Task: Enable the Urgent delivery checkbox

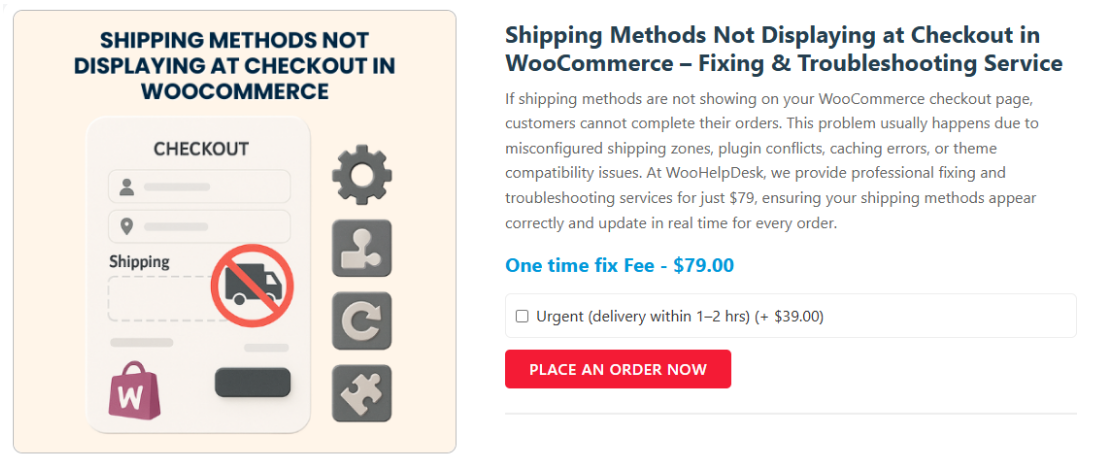Action: [x=522, y=317]
